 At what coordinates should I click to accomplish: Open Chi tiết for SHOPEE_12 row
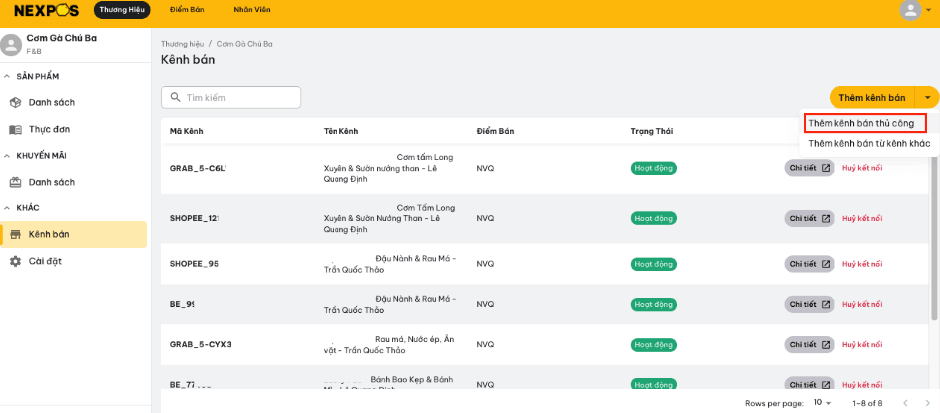(x=809, y=219)
